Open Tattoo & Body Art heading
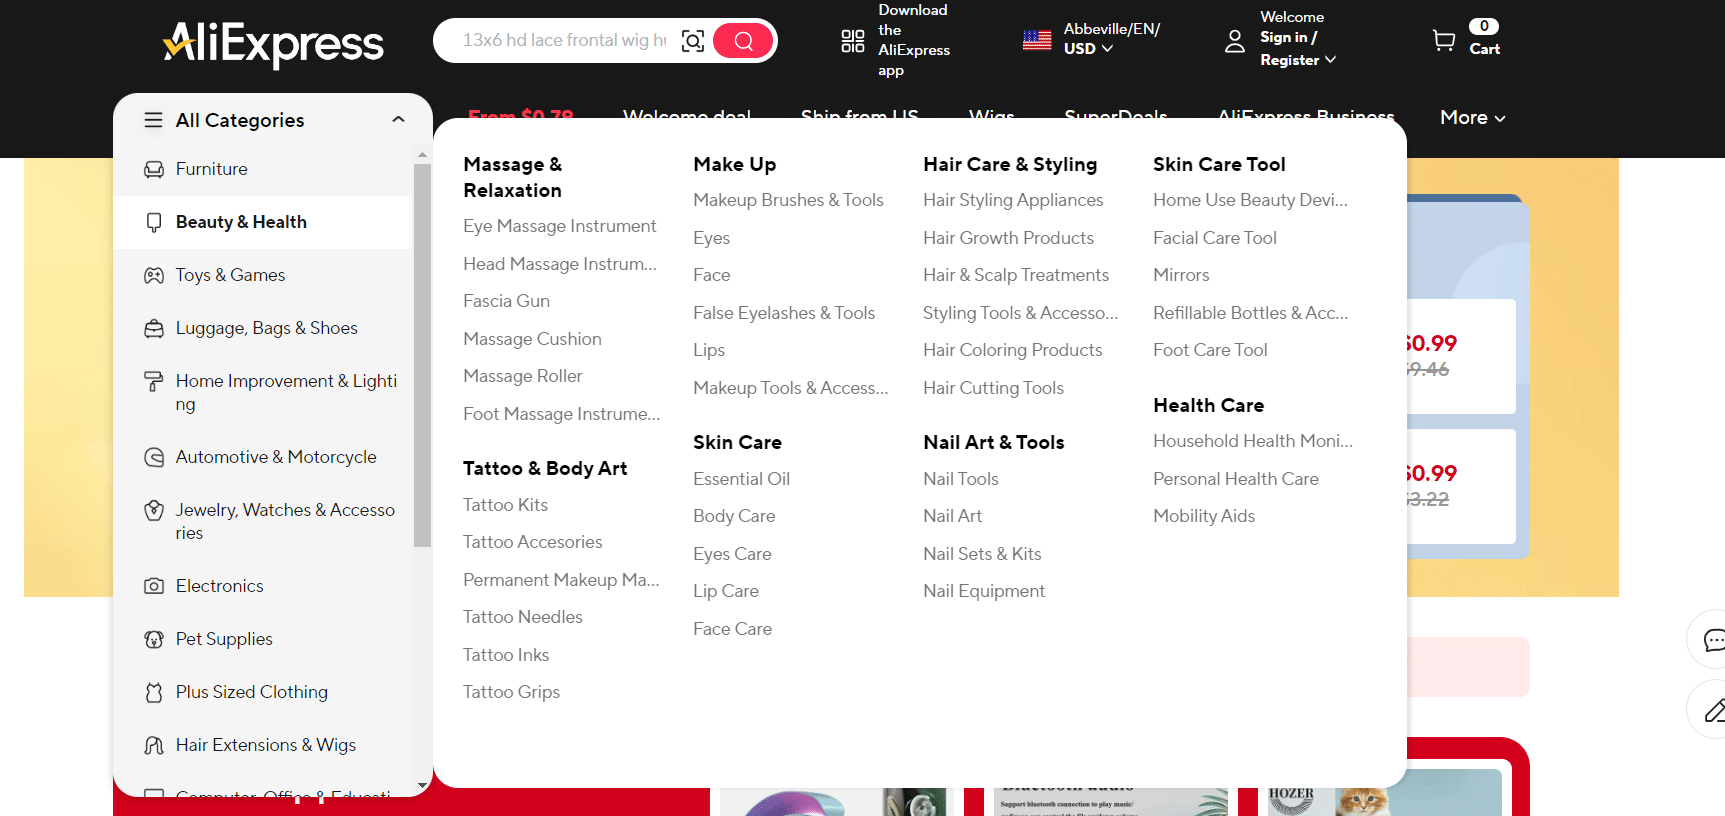 (x=545, y=468)
